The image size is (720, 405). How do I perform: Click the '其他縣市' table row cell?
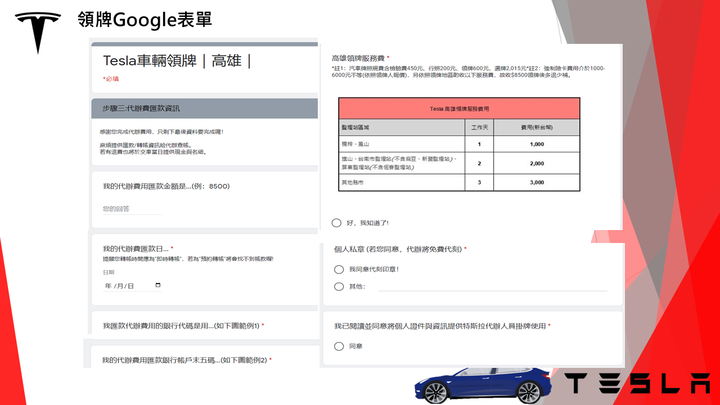402,182
